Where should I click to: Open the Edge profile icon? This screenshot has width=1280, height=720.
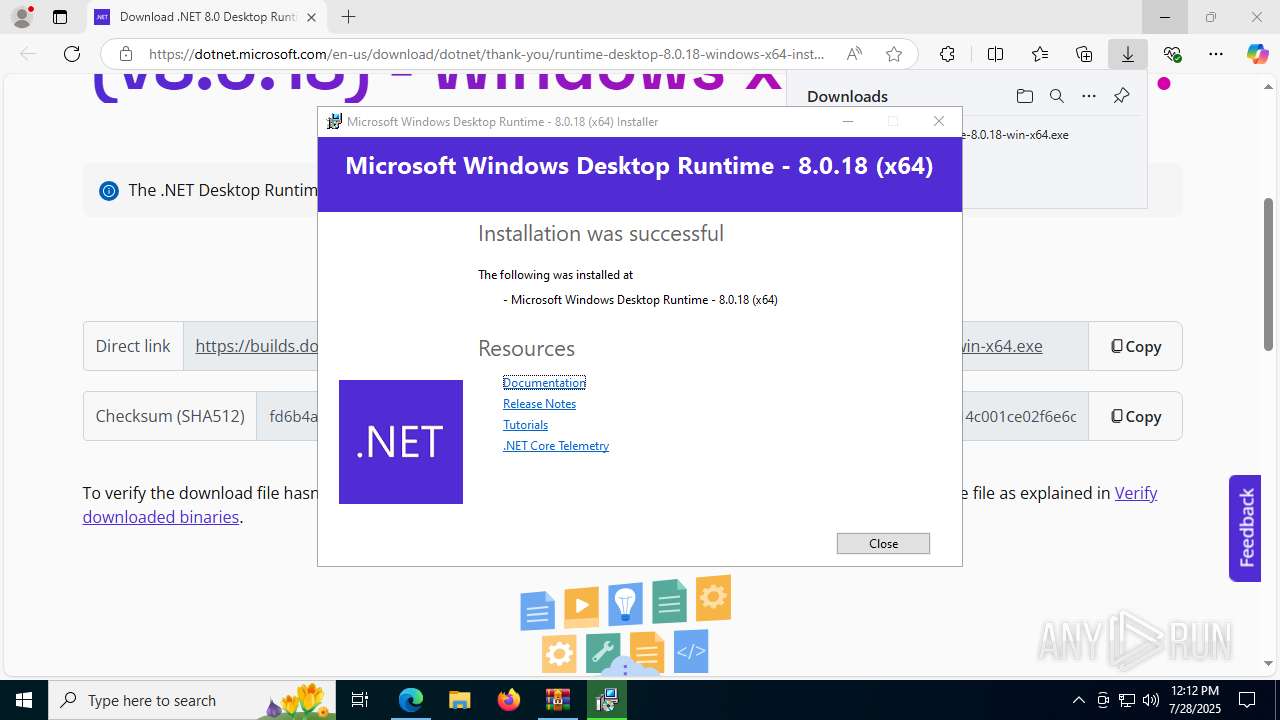click(x=22, y=17)
